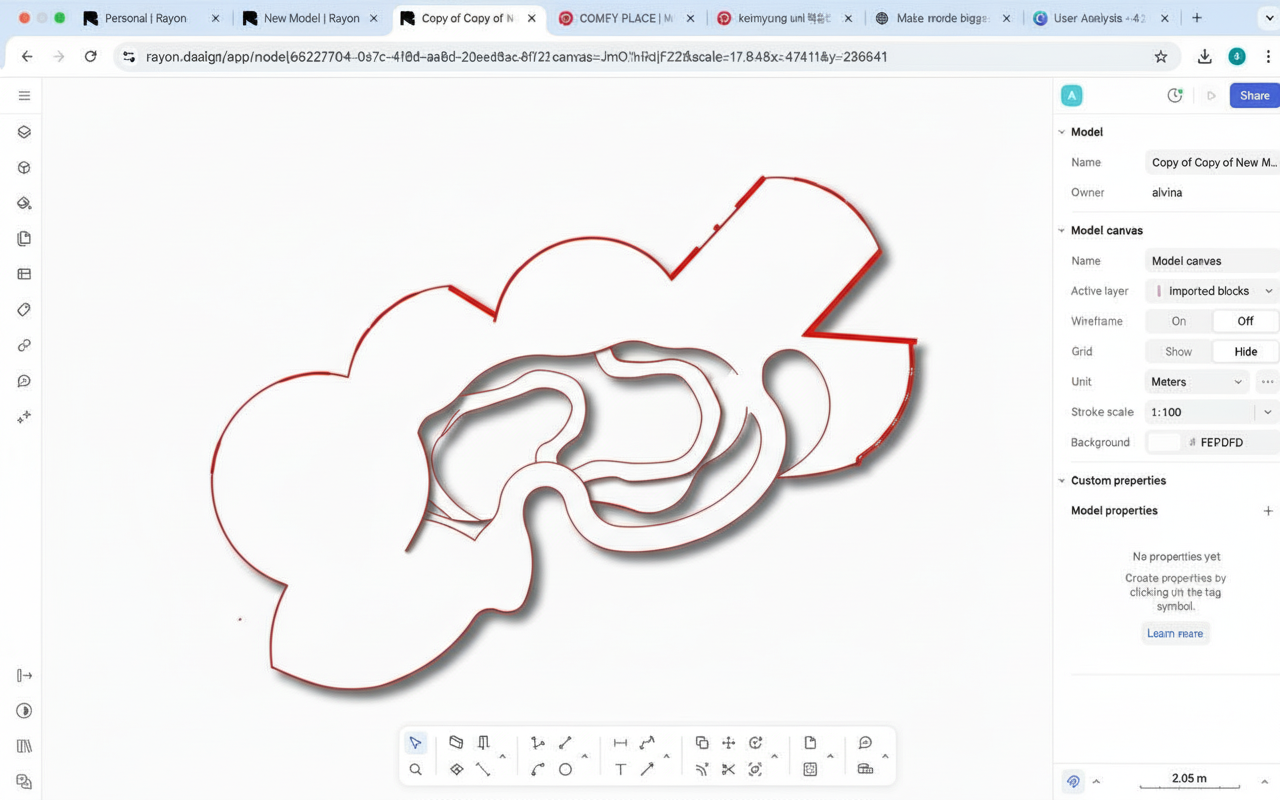Screen dimensions: 1280x800
Task: Click the magnifier zoom tool
Action: click(415, 769)
